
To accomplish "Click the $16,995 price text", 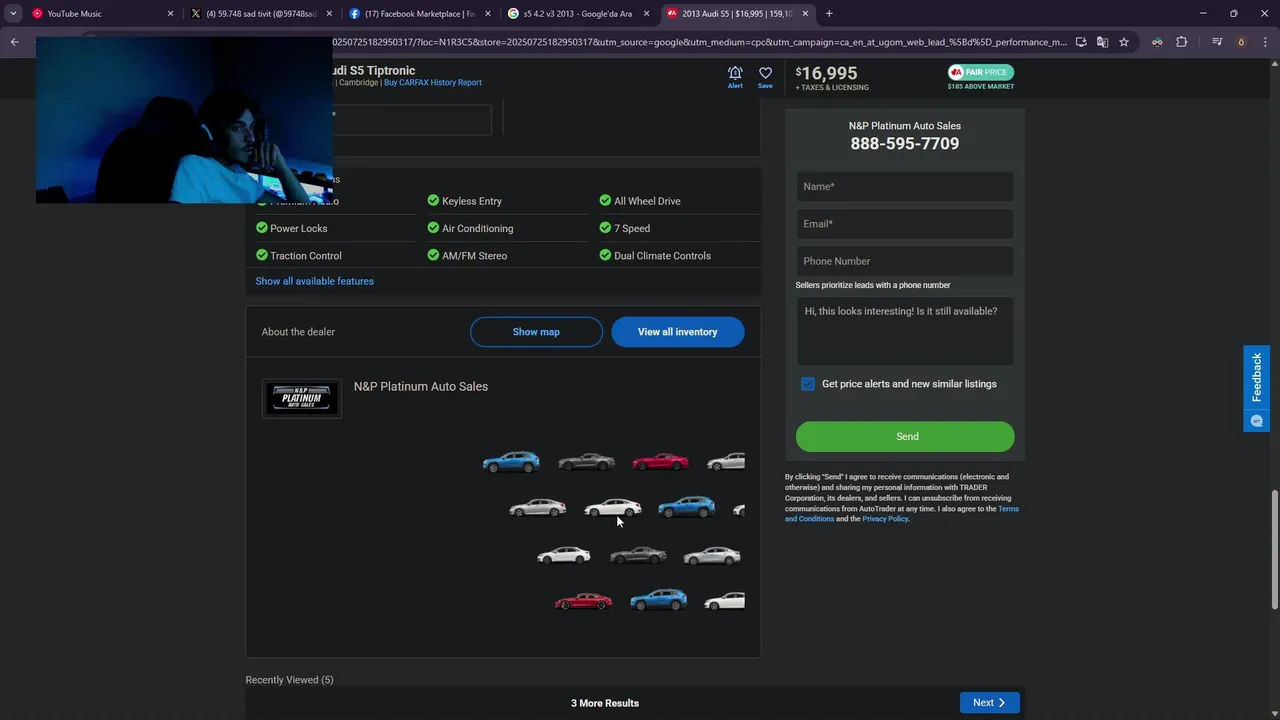I will tap(827, 73).
